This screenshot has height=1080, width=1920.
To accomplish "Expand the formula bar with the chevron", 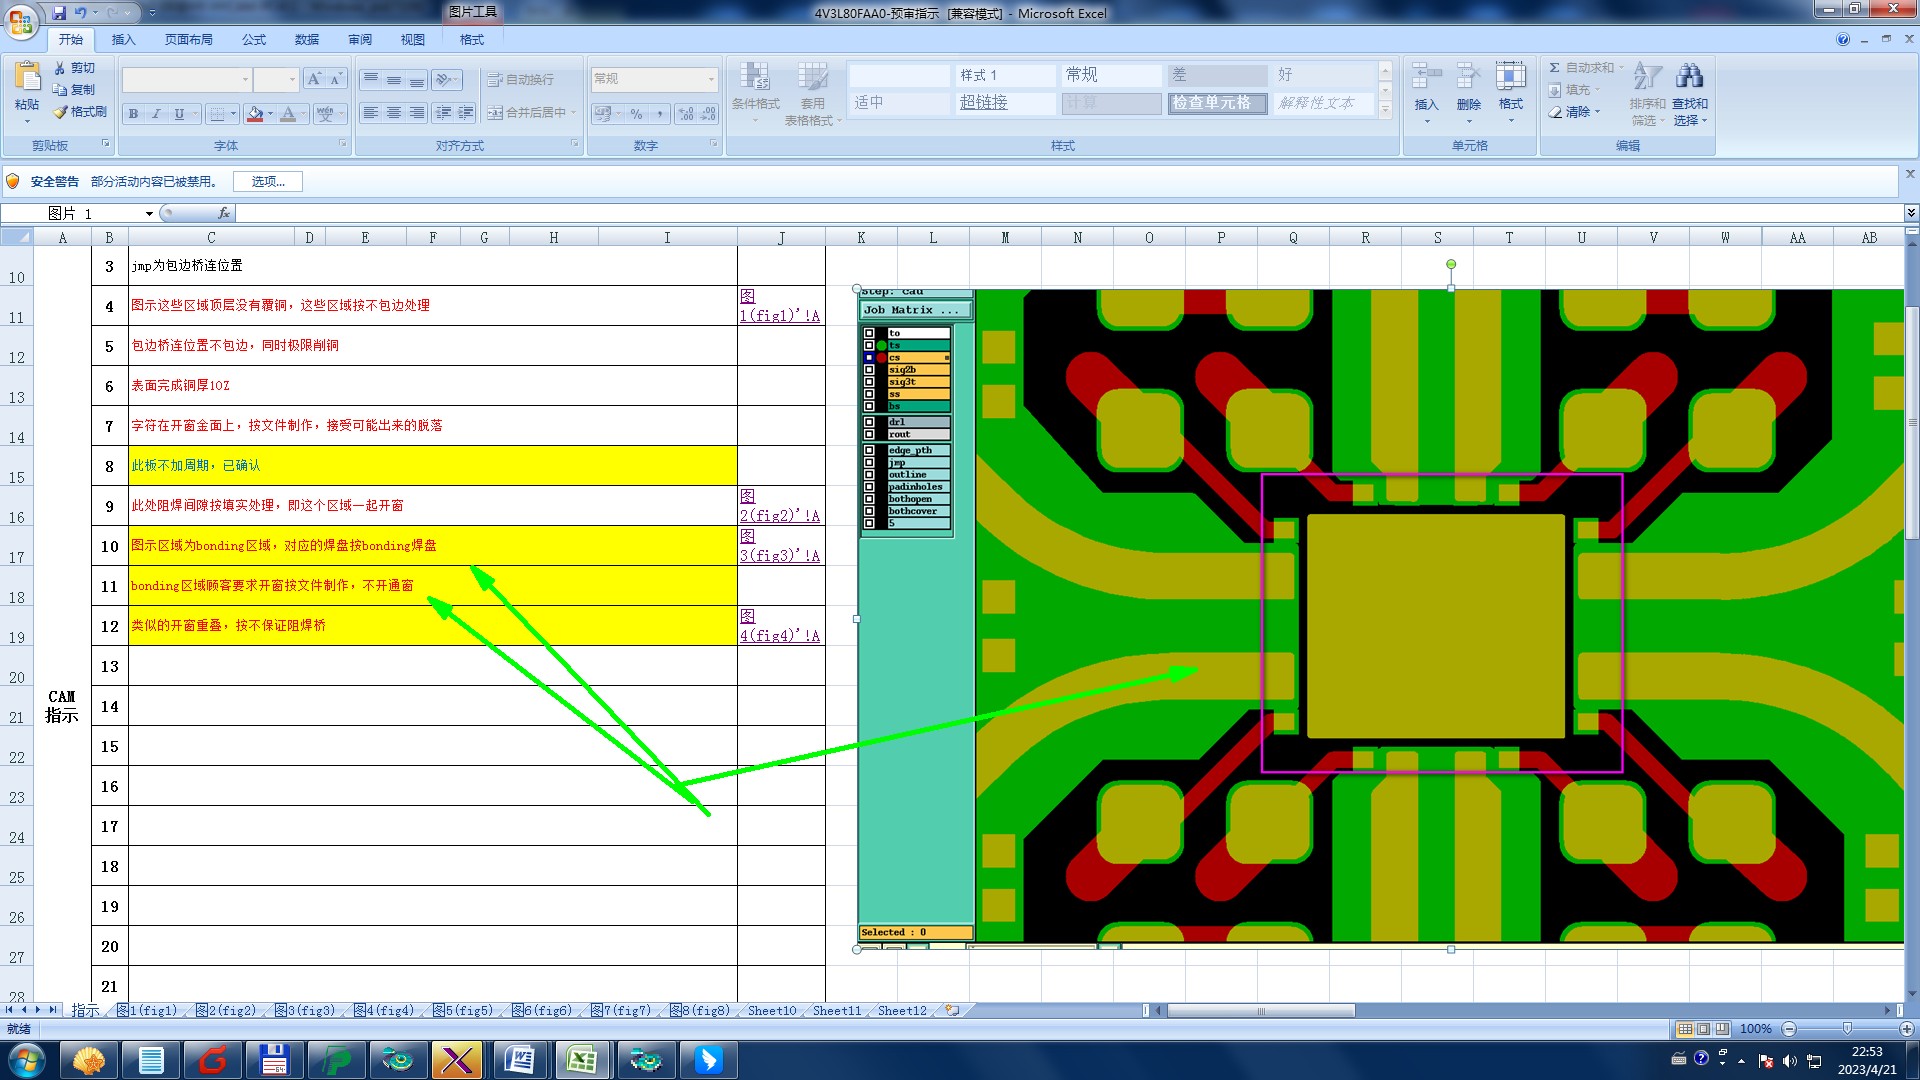I will point(1910,213).
